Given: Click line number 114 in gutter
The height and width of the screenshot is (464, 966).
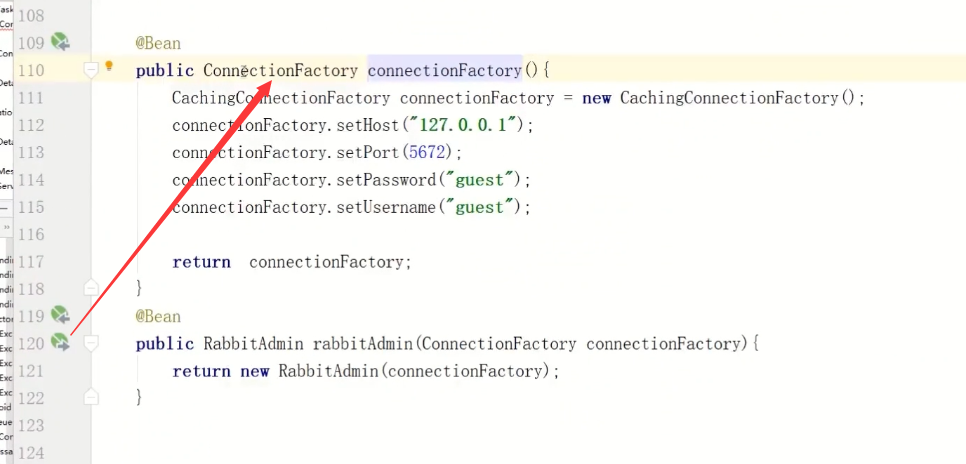Looking at the screenshot, I should point(31,180).
